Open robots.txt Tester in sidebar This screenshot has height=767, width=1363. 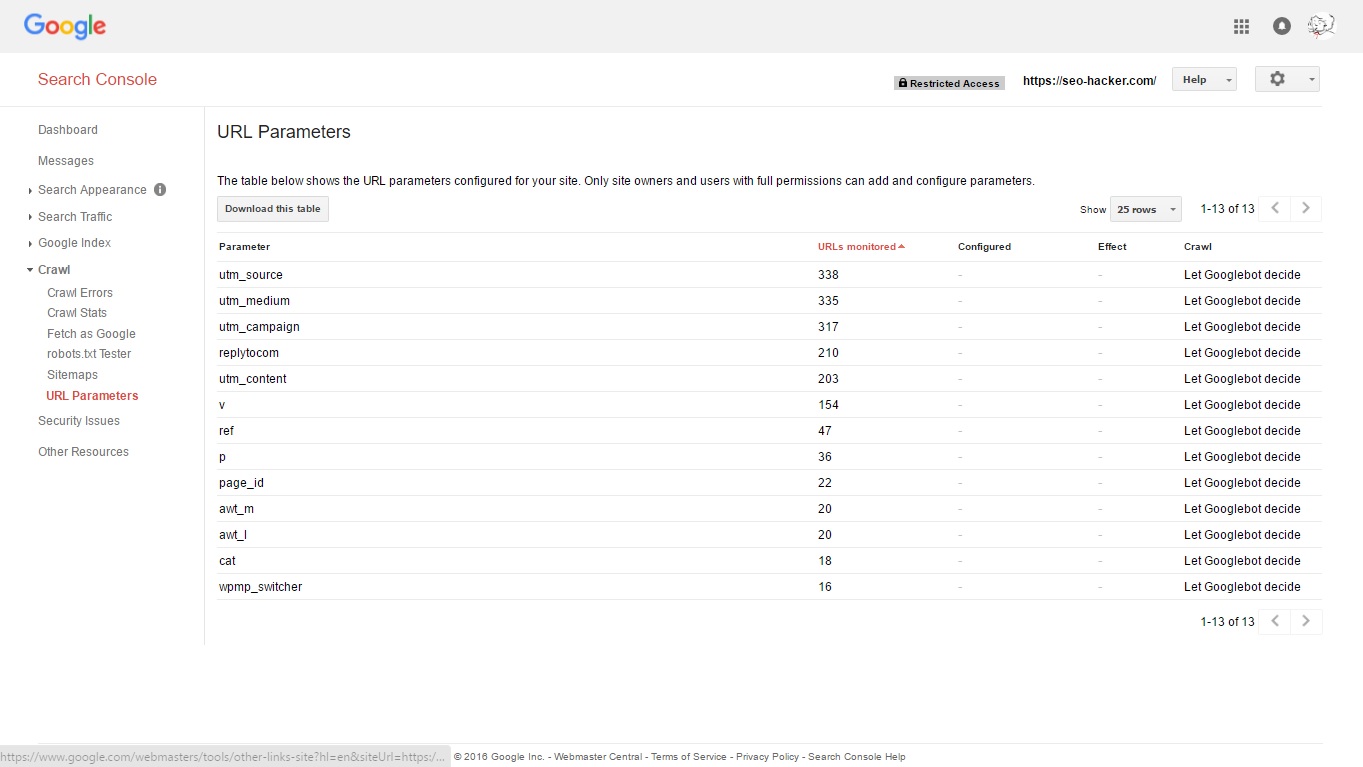click(x=89, y=354)
